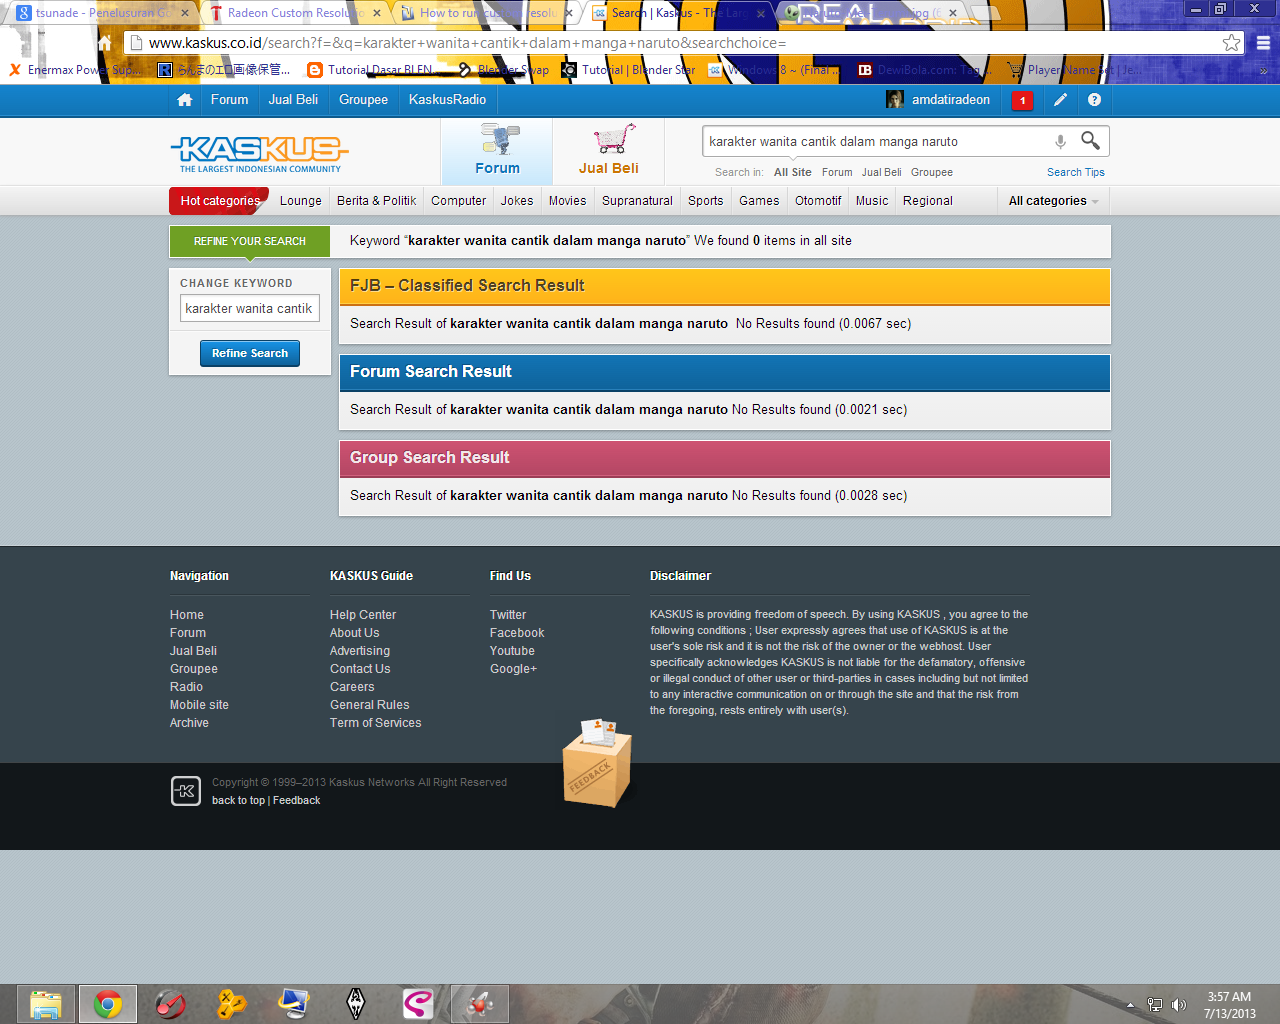1280x1024 pixels.
Task: Open the Skyrim taskbar icon
Action: coord(355,1004)
